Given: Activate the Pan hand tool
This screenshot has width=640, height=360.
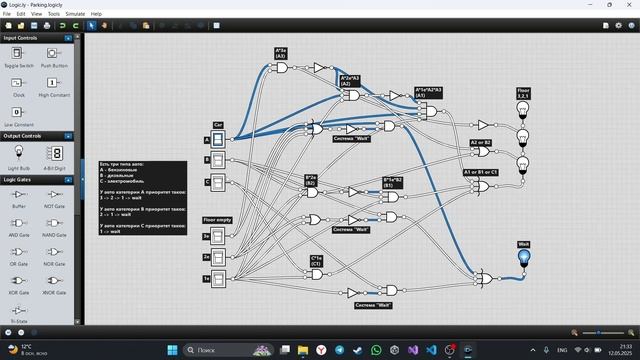Looking at the screenshot, I should (104, 26).
